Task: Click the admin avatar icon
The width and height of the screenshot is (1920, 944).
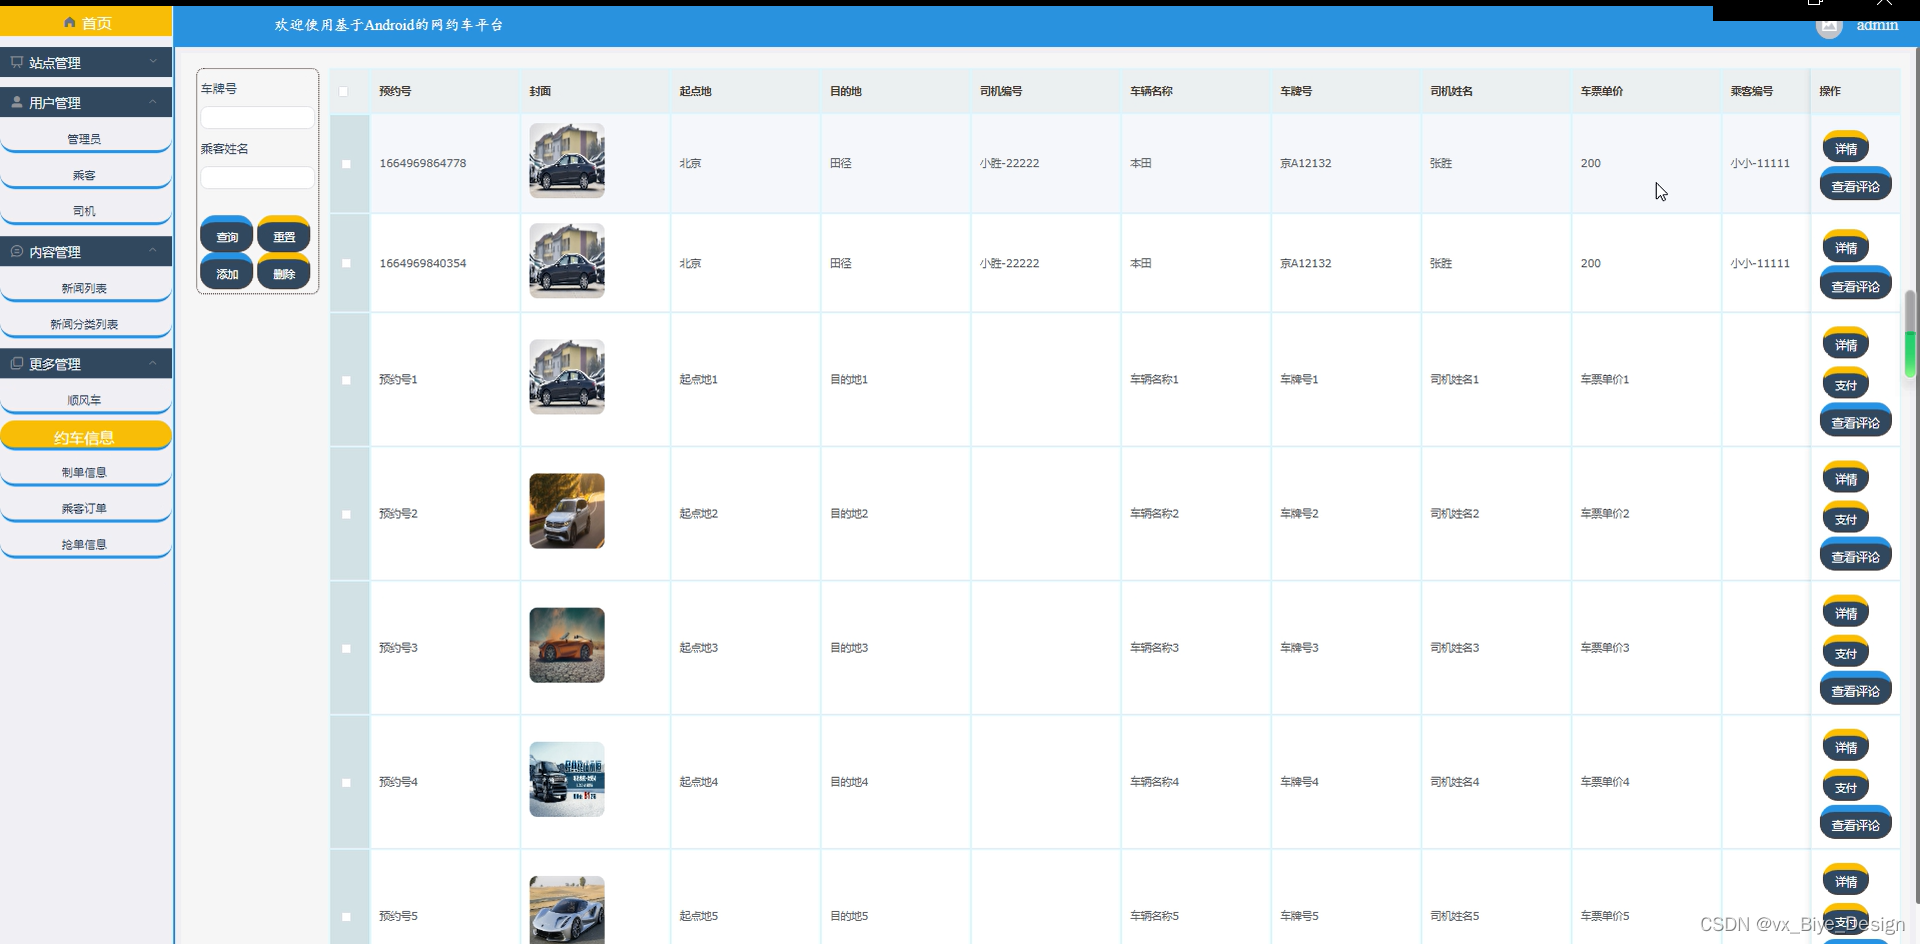Action: pyautogui.click(x=1829, y=25)
